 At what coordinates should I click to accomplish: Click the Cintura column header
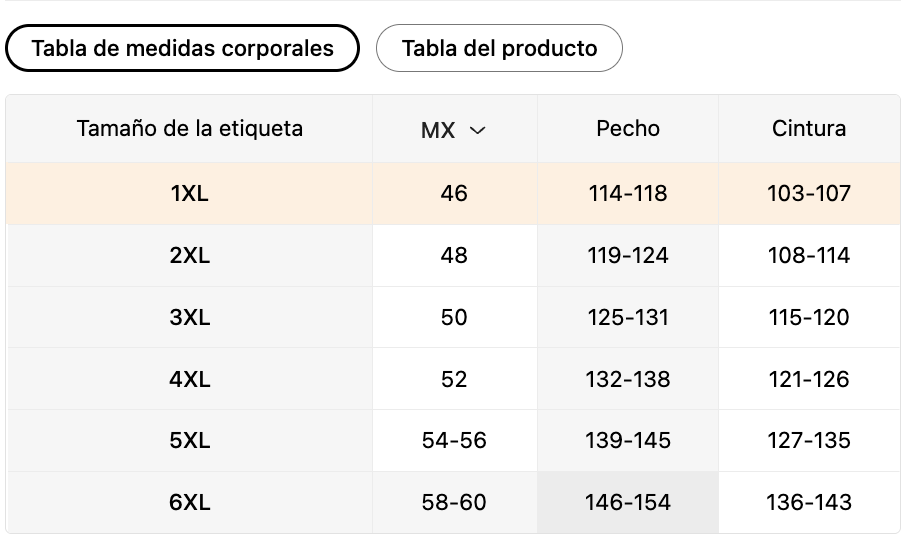click(809, 128)
